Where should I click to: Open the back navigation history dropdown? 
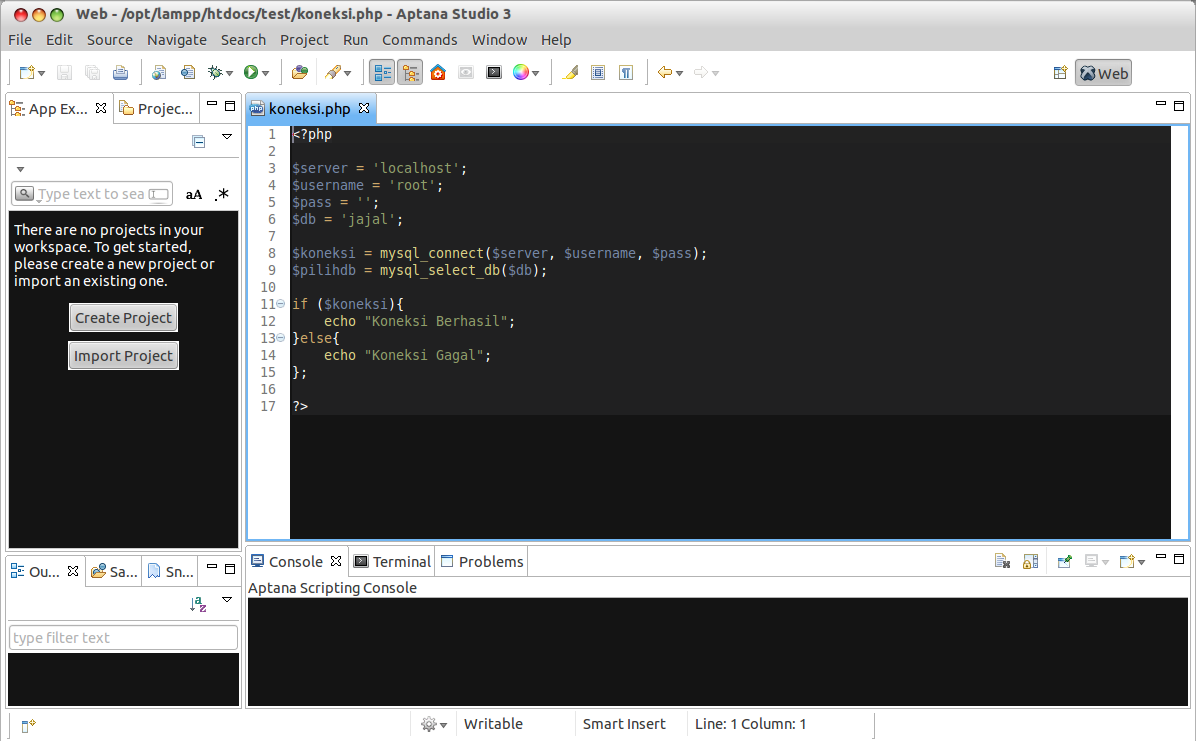pos(679,73)
